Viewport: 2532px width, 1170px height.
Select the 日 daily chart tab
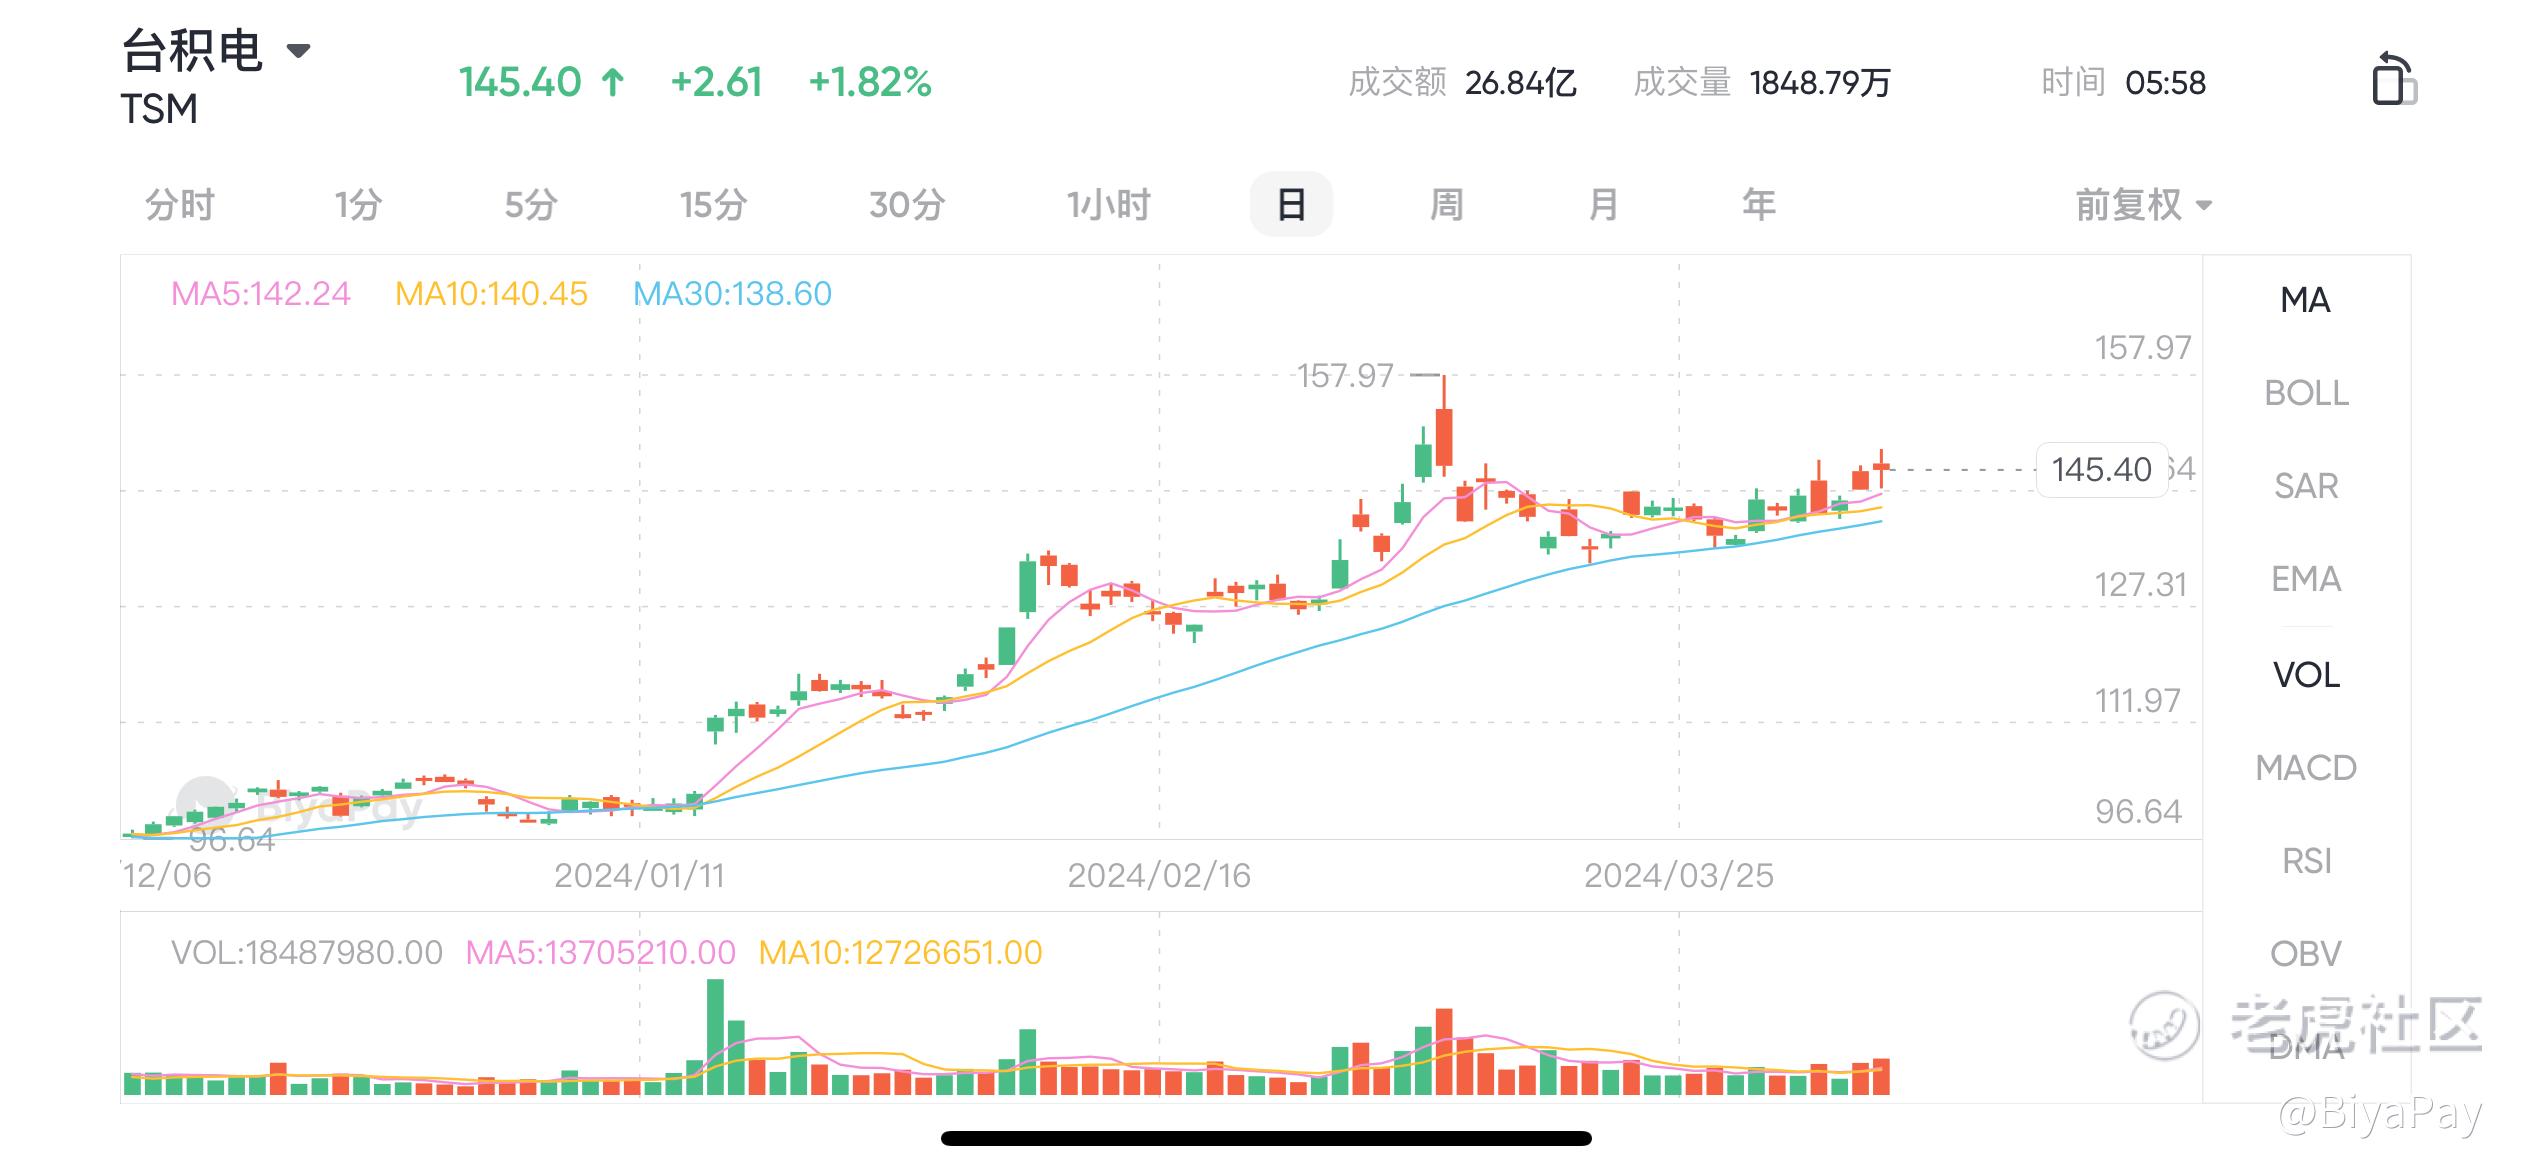(x=1291, y=205)
